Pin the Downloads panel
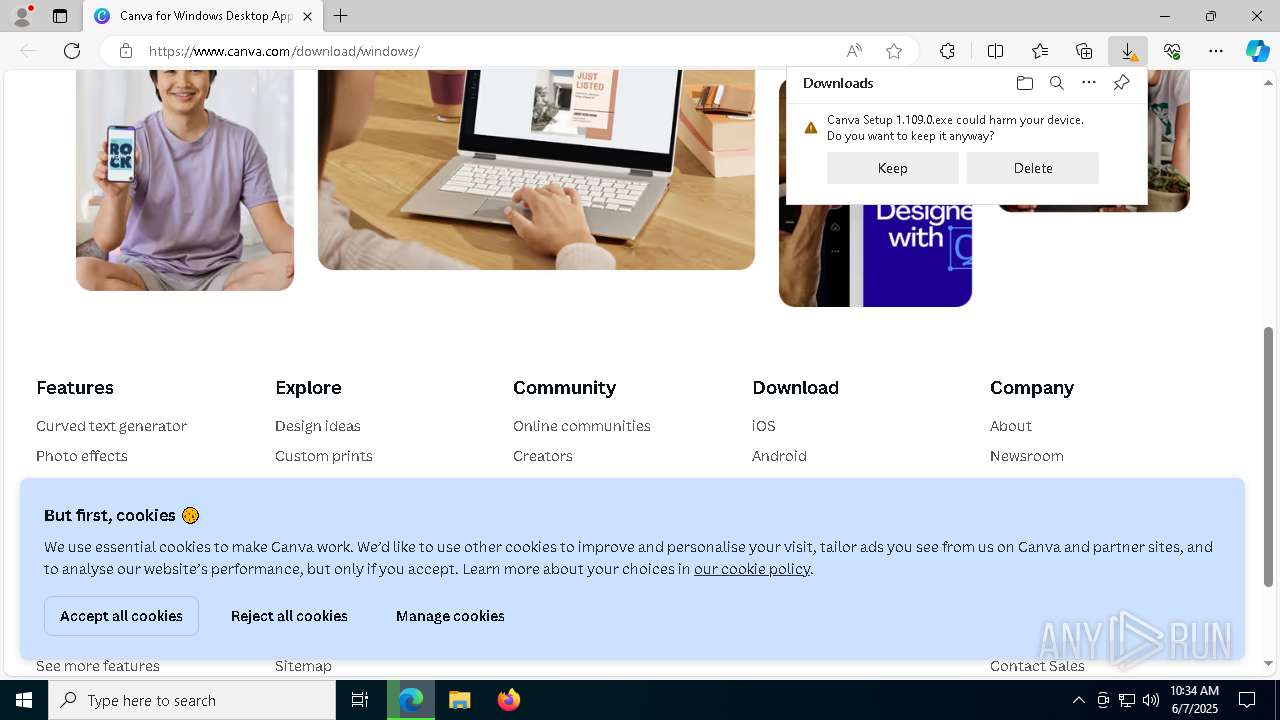 [x=1121, y=83]
